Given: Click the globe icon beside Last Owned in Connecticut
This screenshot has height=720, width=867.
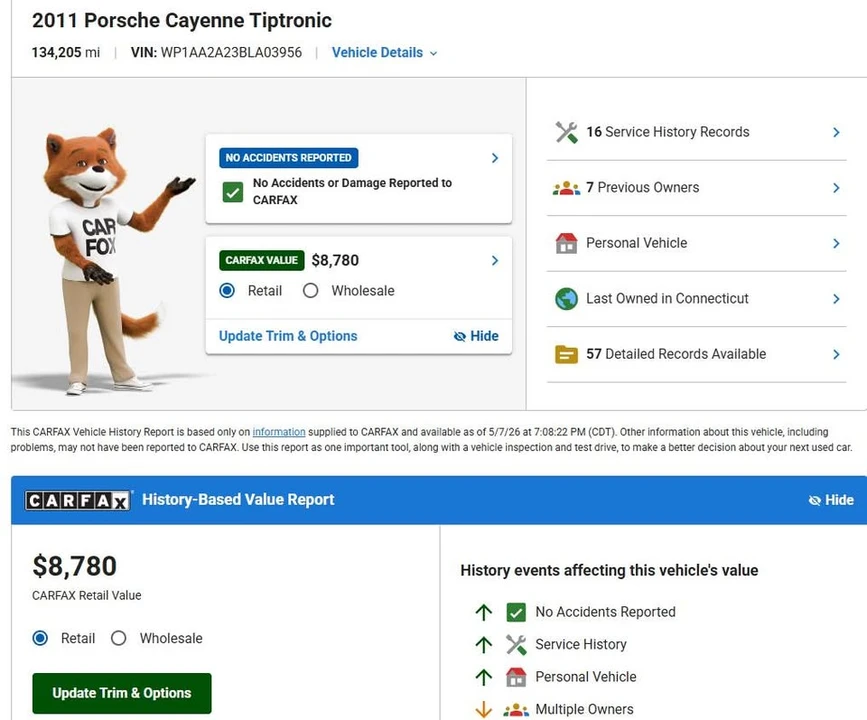Looking at the screenshot, I should pos(566,299).
